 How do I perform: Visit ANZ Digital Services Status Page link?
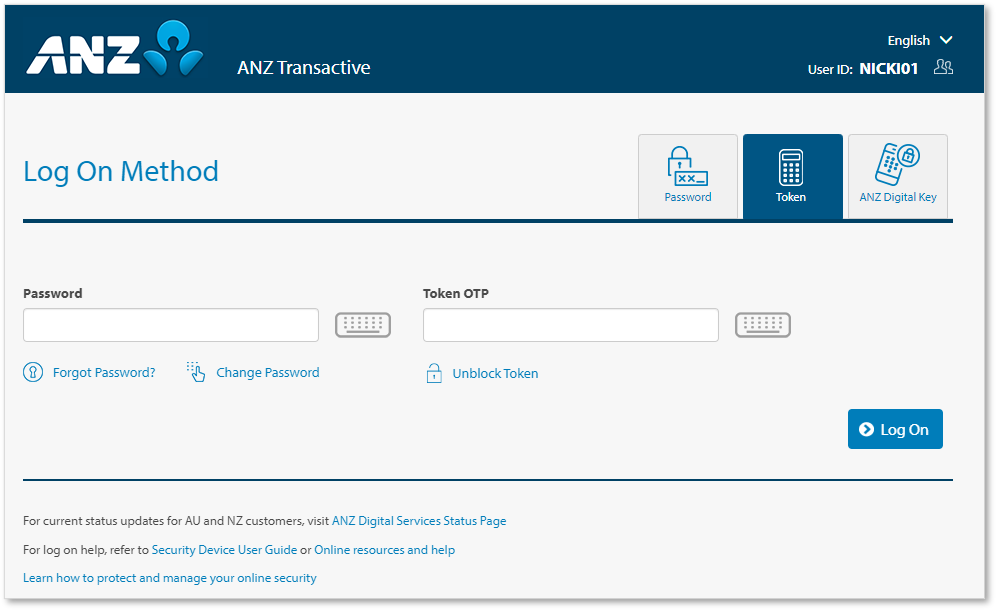click(419, 521)
